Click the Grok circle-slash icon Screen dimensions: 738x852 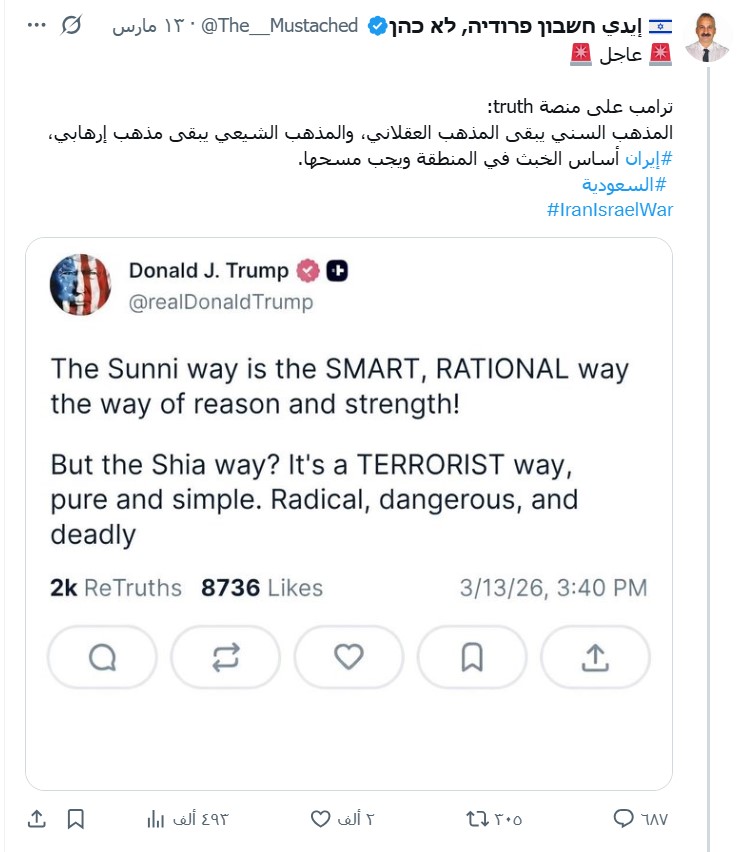click(x=71, y=25)
